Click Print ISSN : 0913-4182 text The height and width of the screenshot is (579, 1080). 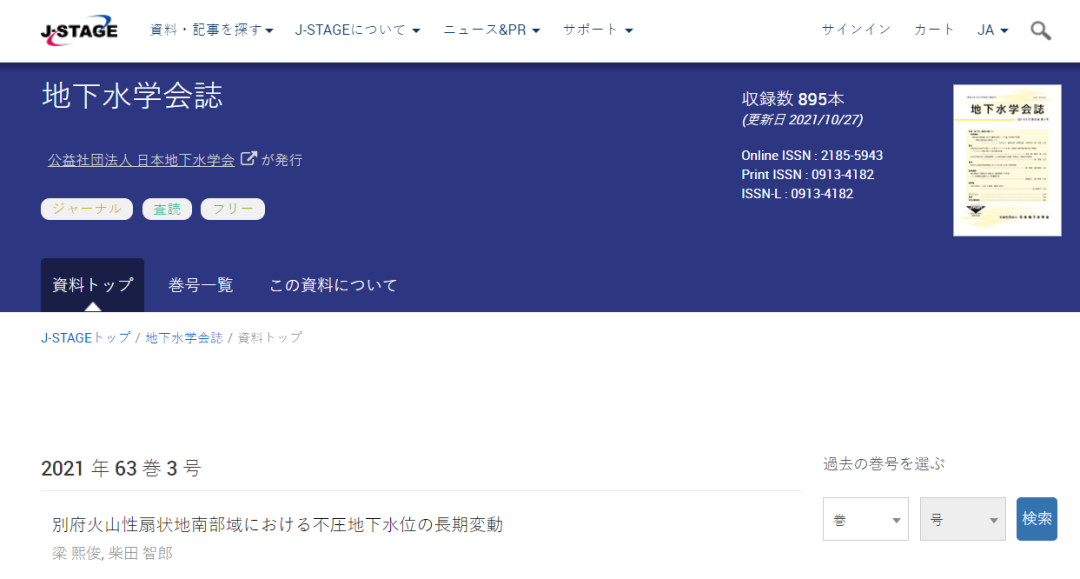click(x=808, y=175)
